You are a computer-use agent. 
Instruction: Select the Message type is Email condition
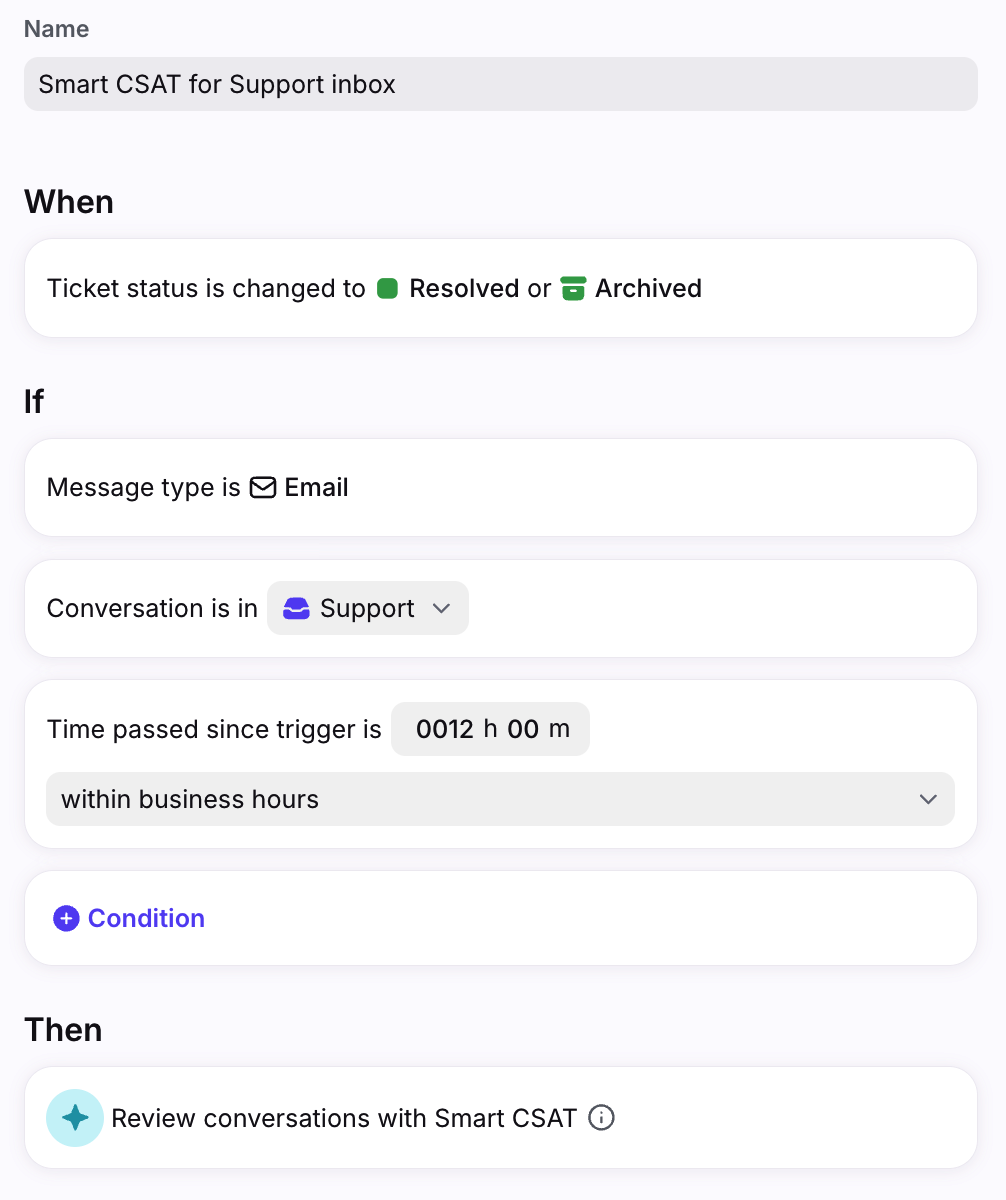pyautogui.click(x=500, y=488)
